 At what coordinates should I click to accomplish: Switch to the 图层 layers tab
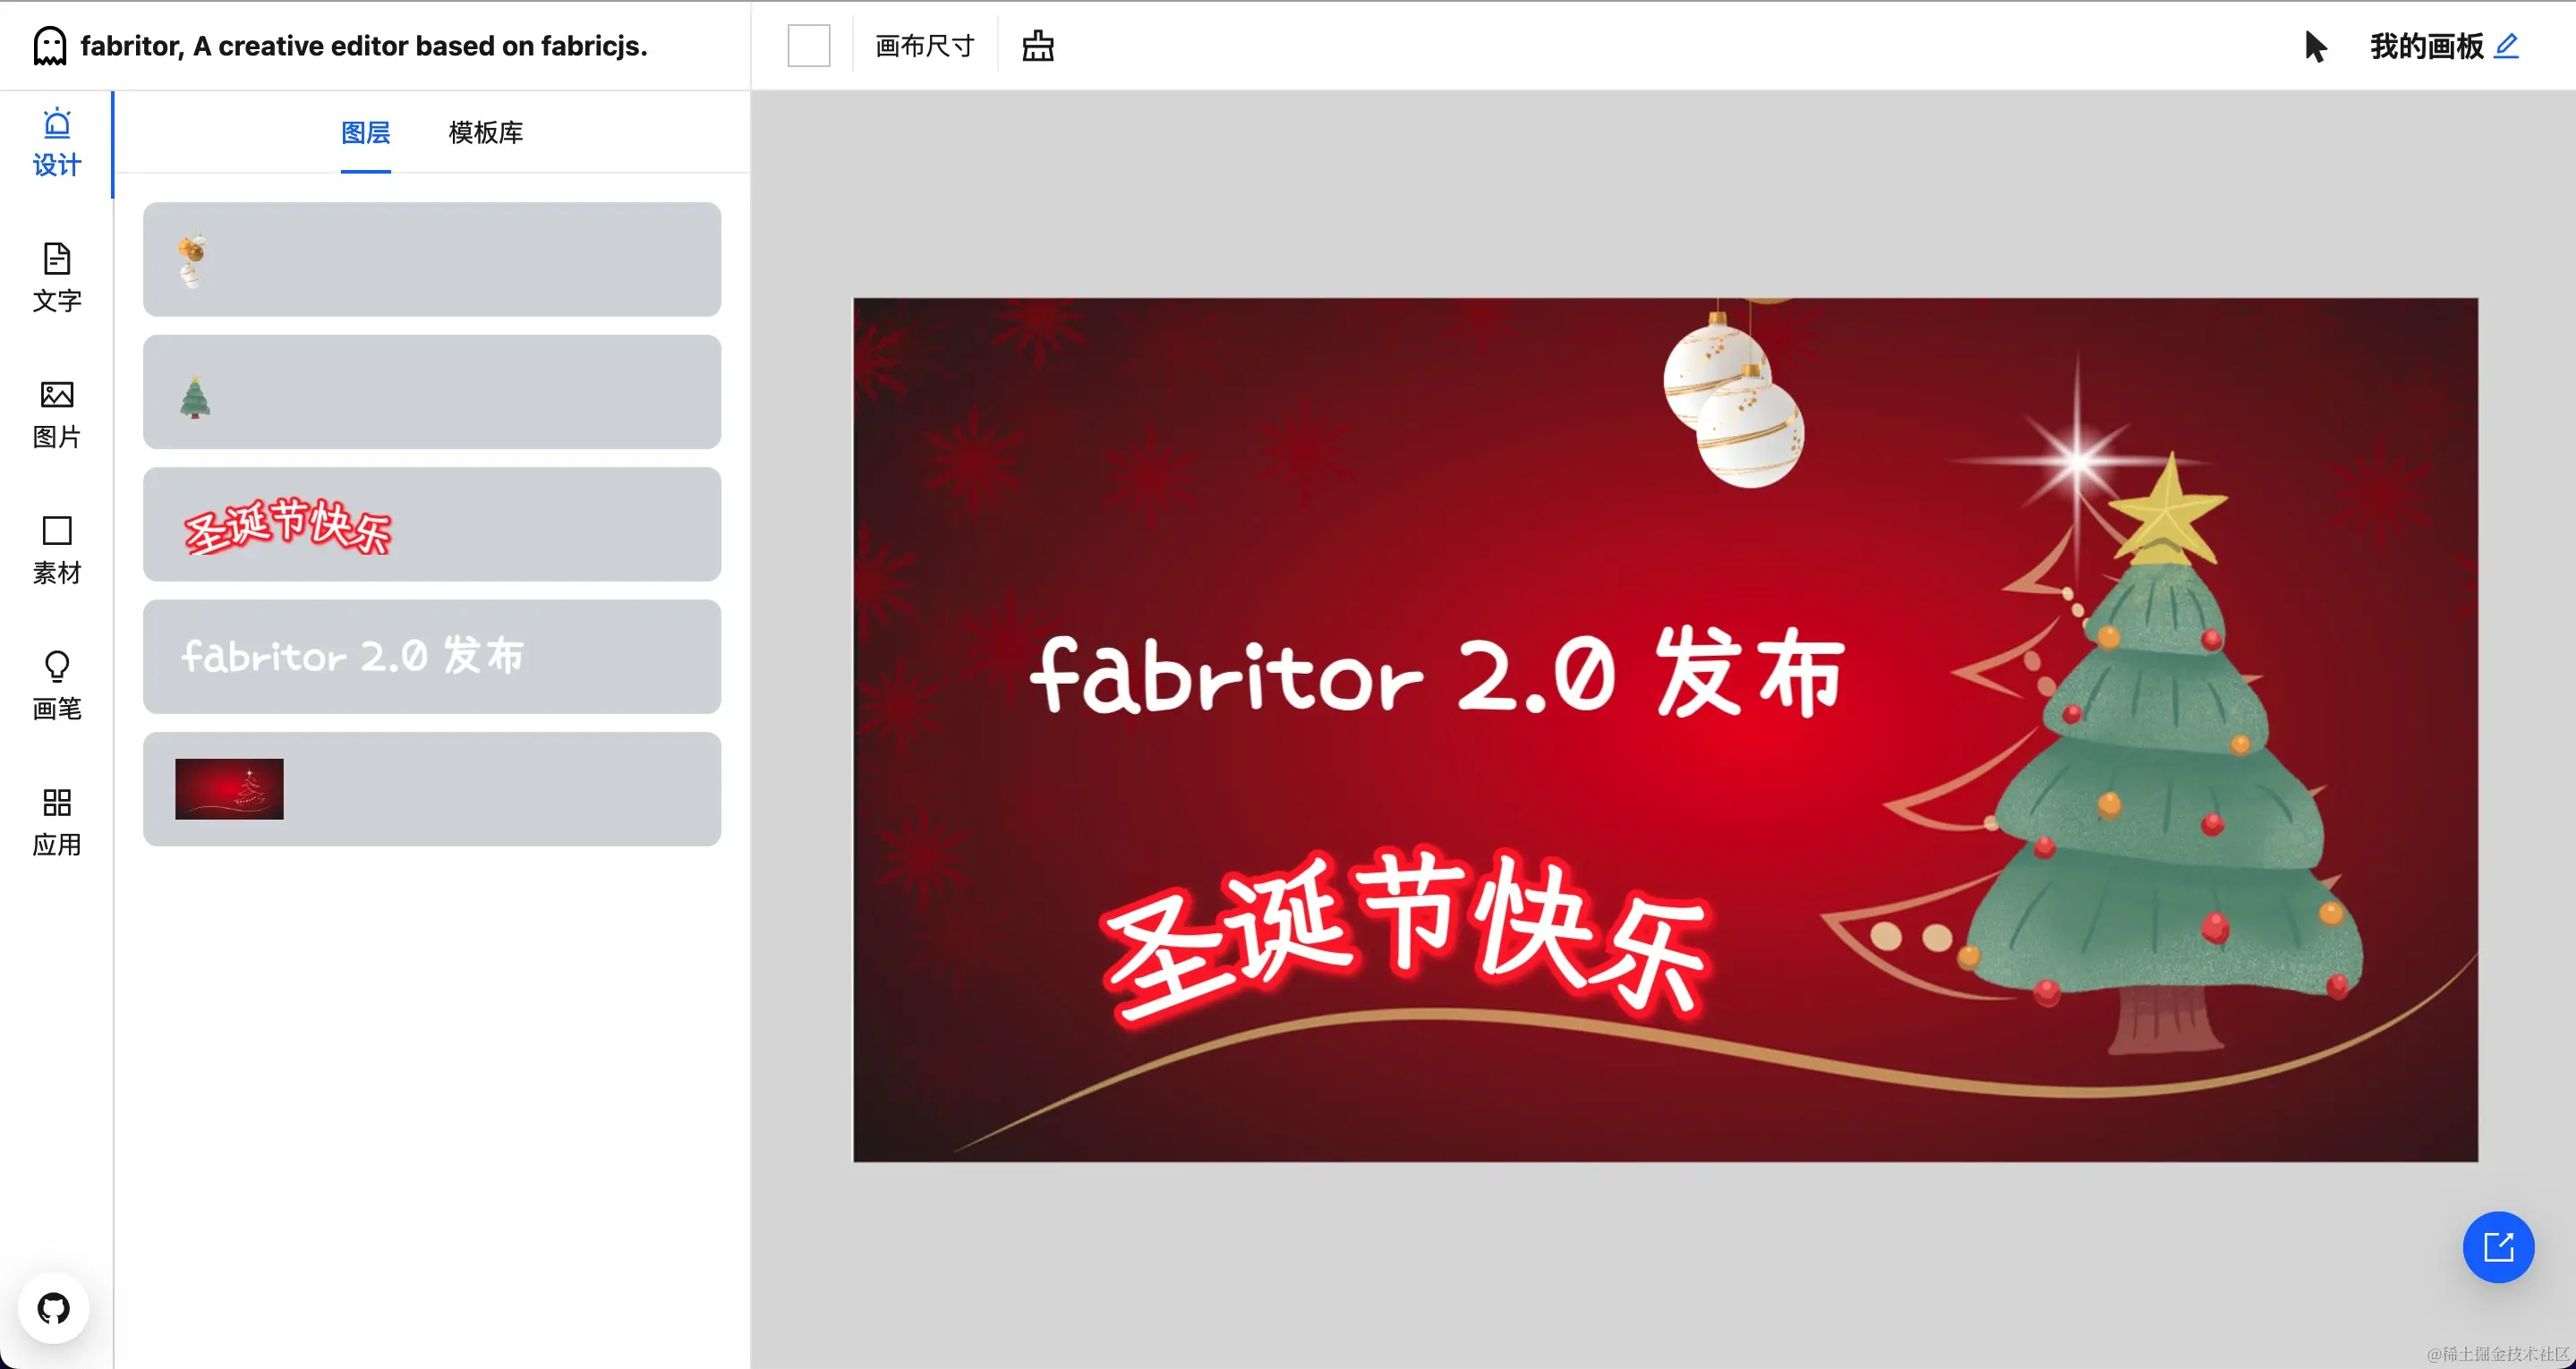(x=365, y=133)
